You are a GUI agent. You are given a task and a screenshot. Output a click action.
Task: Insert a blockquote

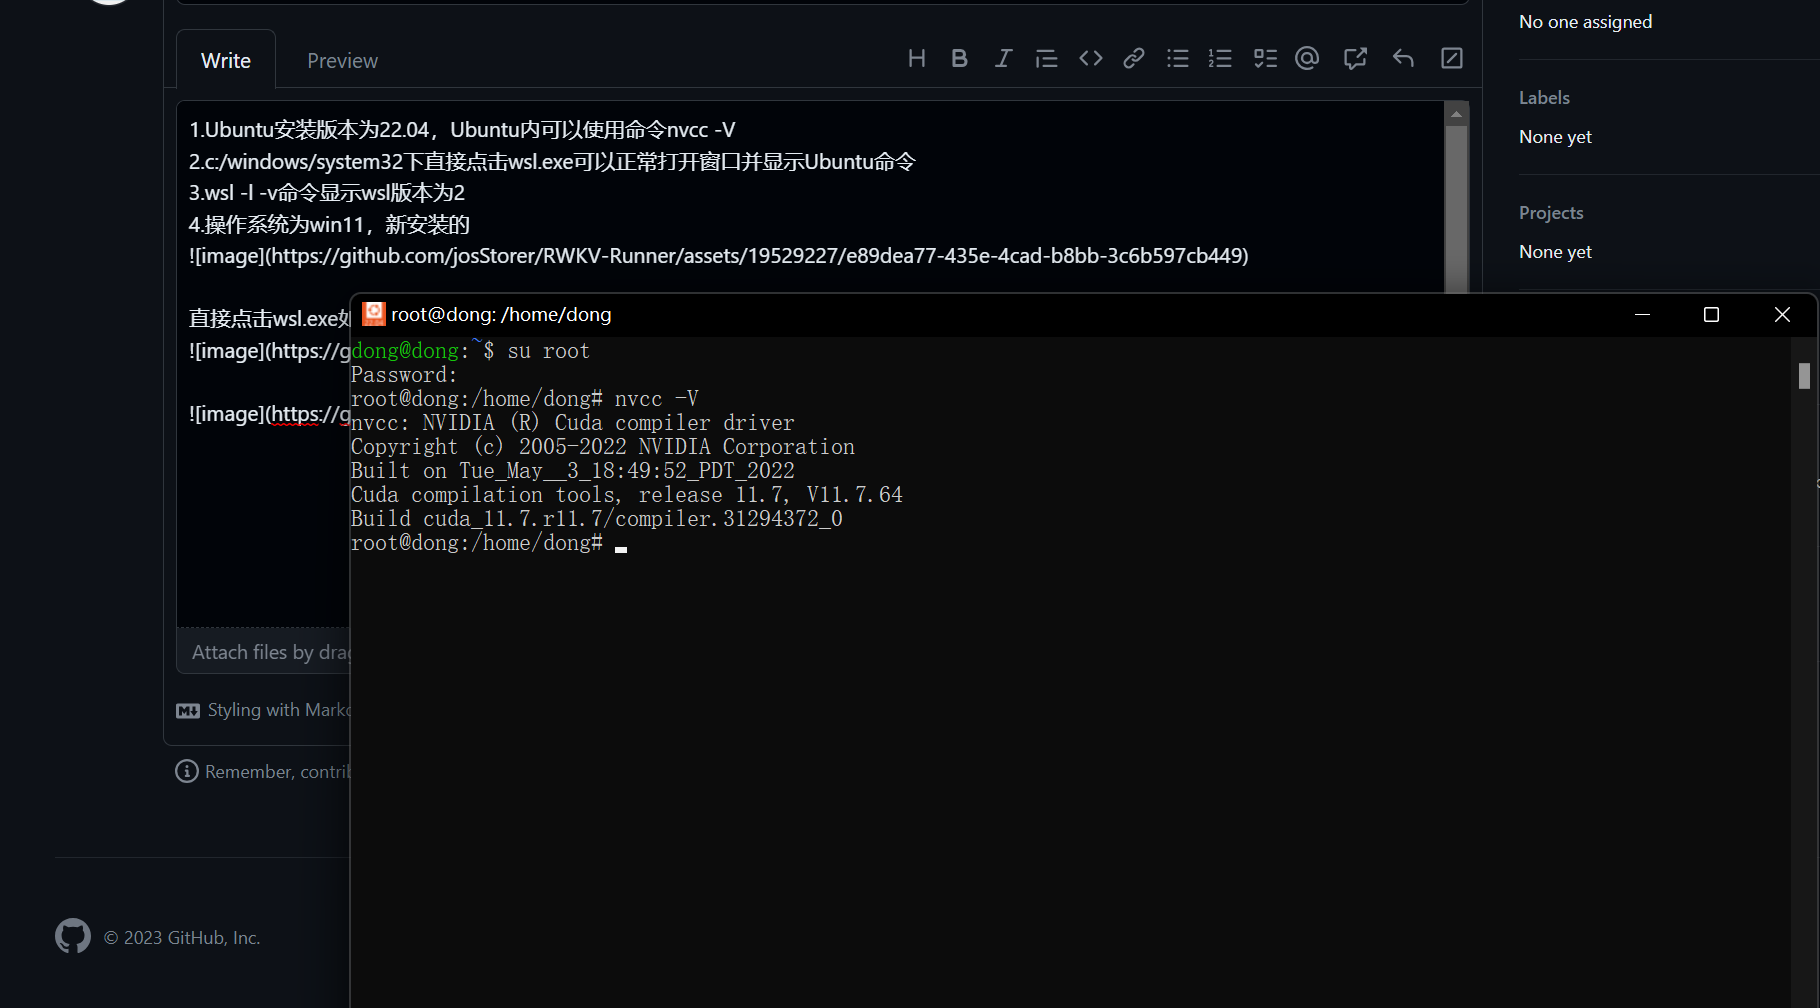tap(1046, 58)
